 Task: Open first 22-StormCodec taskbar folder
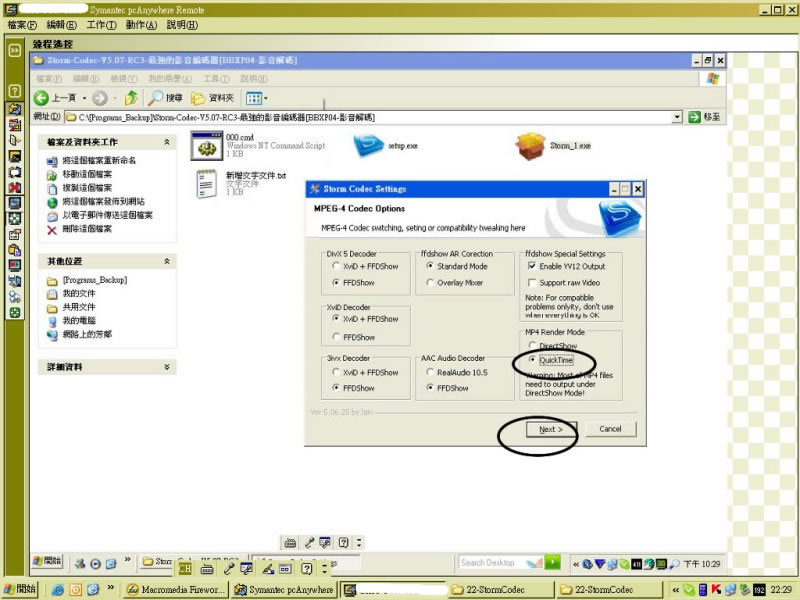pos(501,589)
